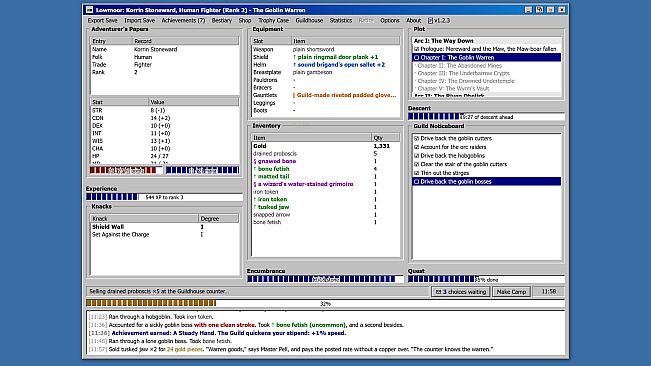Toggle the Thin out the stirges checkbox
This screenshot has width=651, height=366.
[x=416, y=173]
